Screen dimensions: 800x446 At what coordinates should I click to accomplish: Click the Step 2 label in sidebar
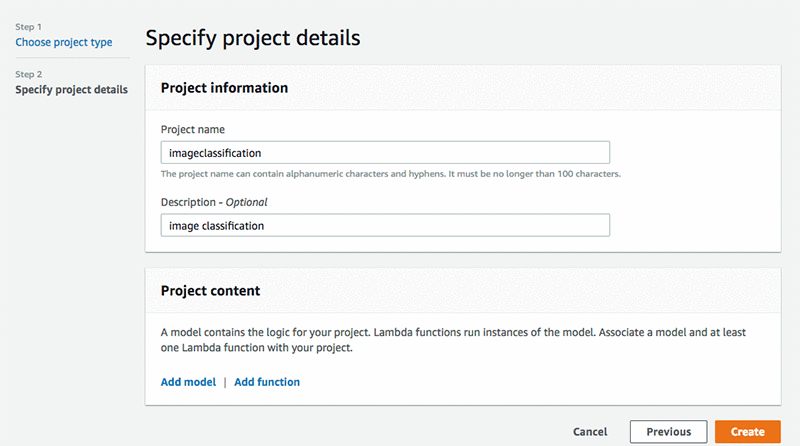pos(30,75)
